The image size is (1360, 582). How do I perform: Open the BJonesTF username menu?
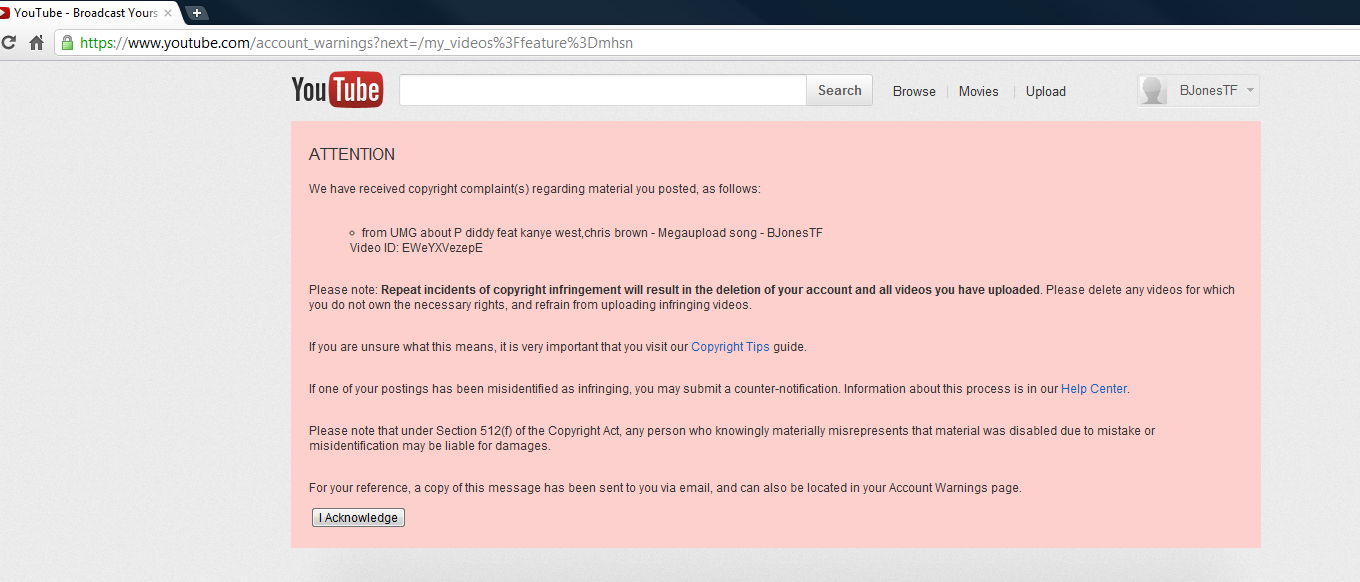(1208, 90)
